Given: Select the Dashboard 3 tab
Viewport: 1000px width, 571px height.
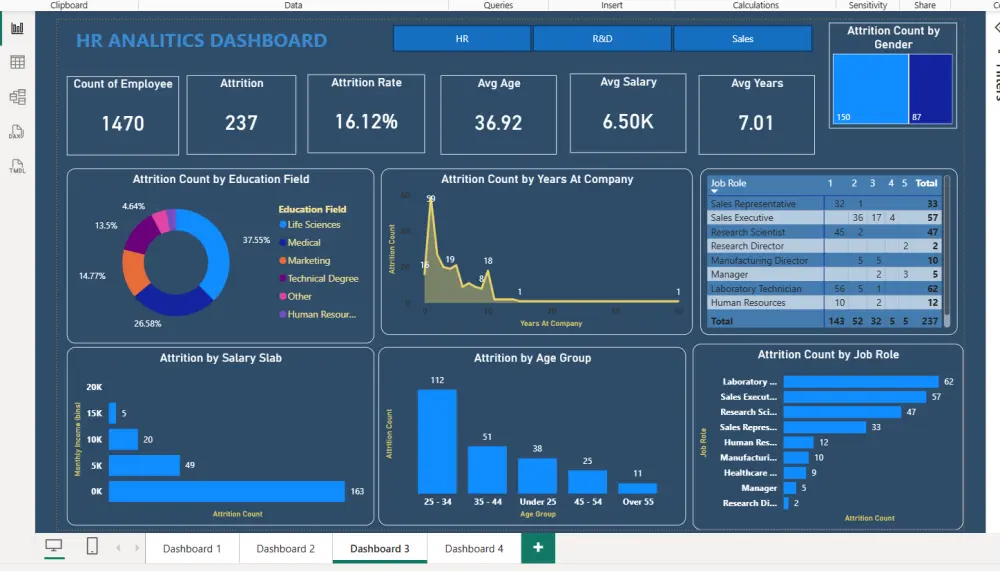Looking at the screenshot, I should tap(379, 549).
